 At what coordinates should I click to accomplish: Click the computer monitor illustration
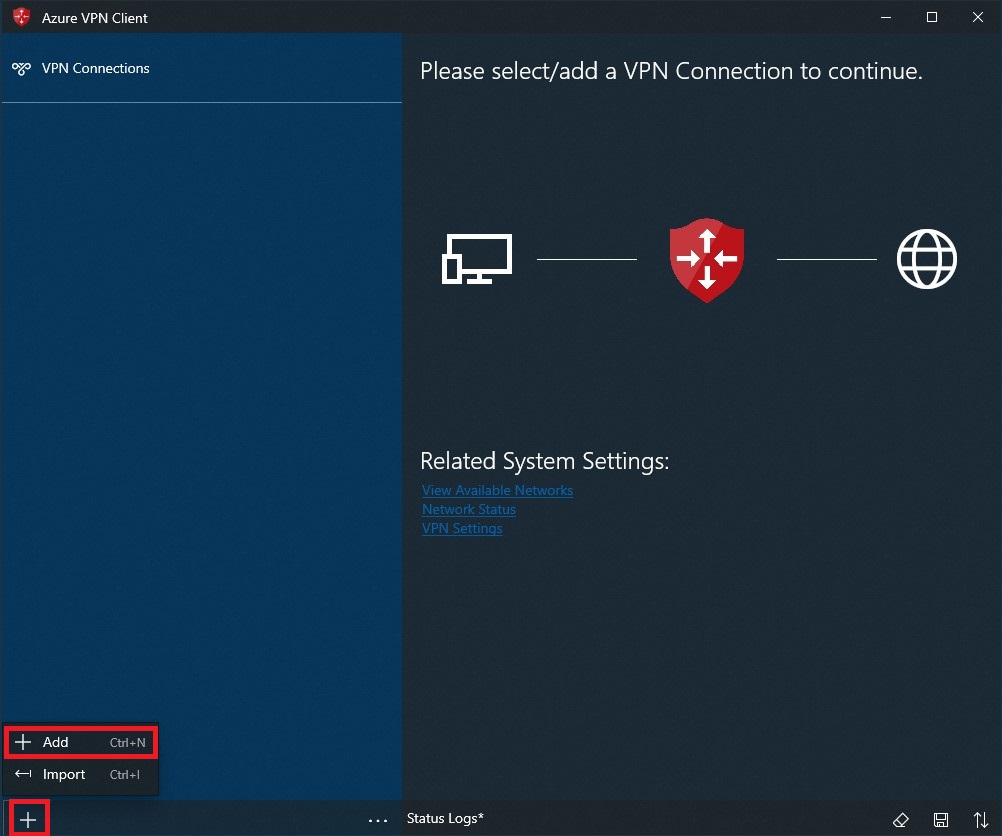tap(477, 258)
